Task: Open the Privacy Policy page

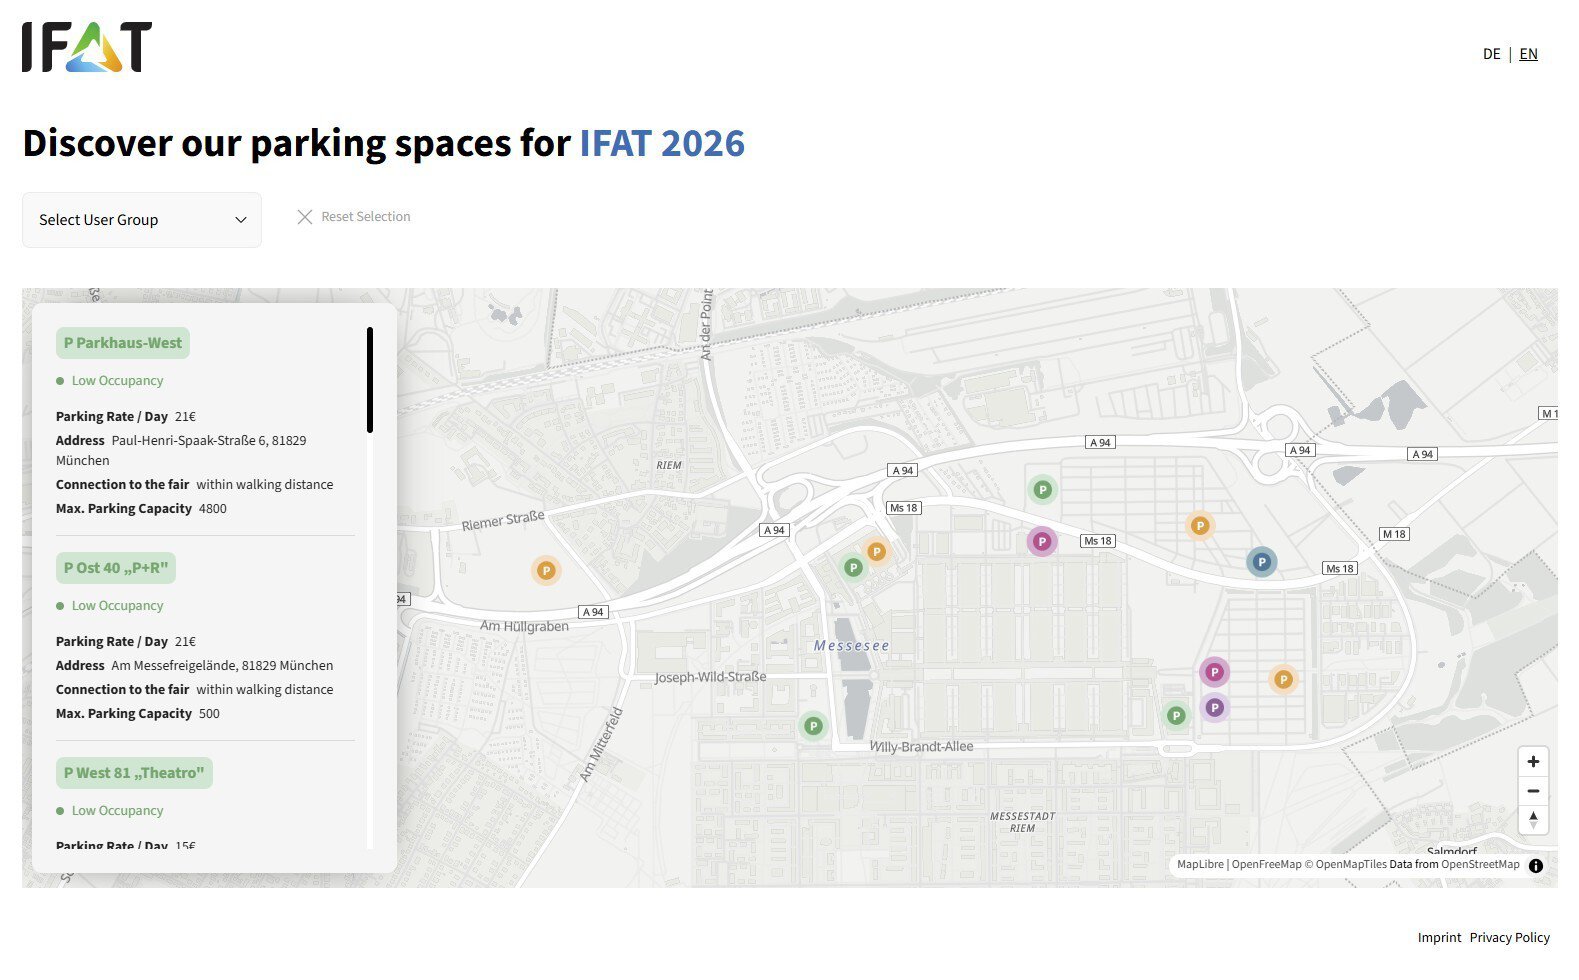Action: 1510,938
